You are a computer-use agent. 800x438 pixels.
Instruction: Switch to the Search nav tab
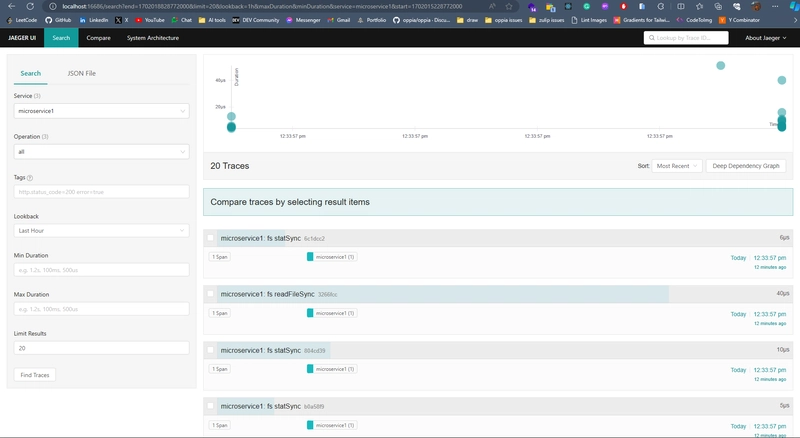pyautogui.click(x=61, y=38)
